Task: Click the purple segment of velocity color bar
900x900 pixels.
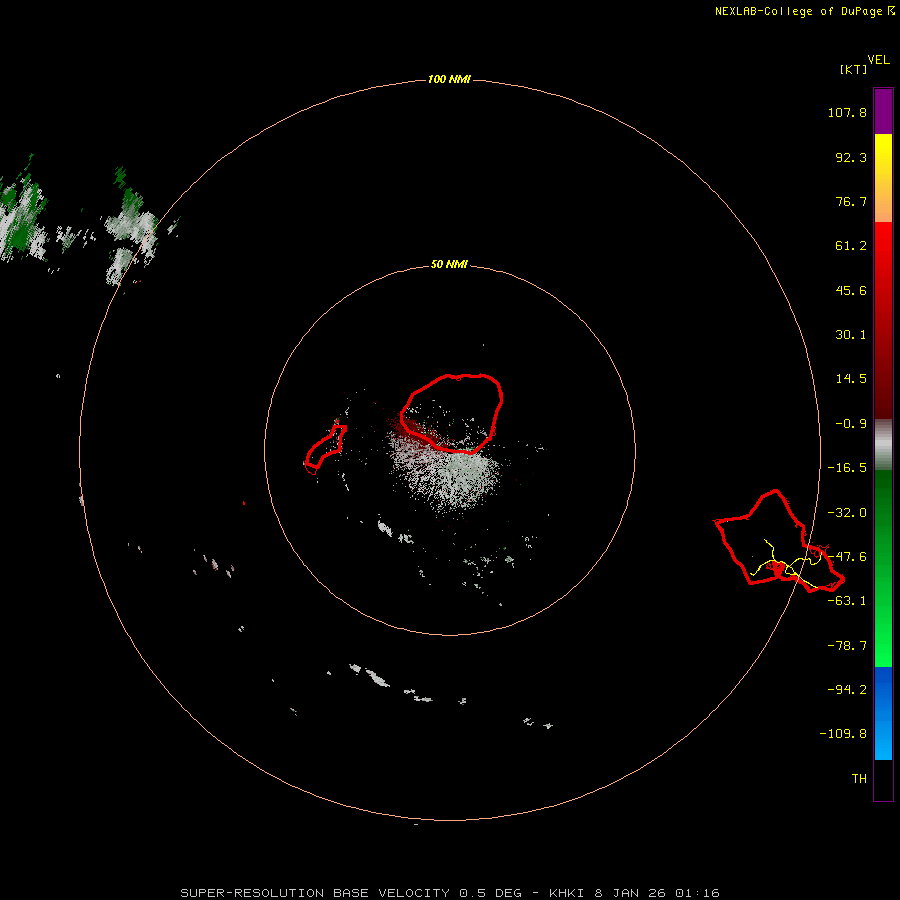Action: [x=883, y=112]
